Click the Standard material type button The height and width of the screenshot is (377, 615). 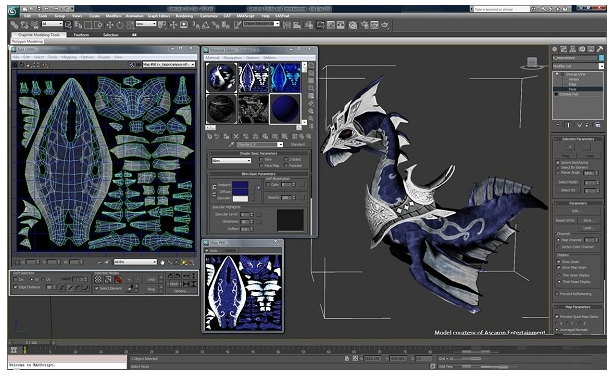298,144
